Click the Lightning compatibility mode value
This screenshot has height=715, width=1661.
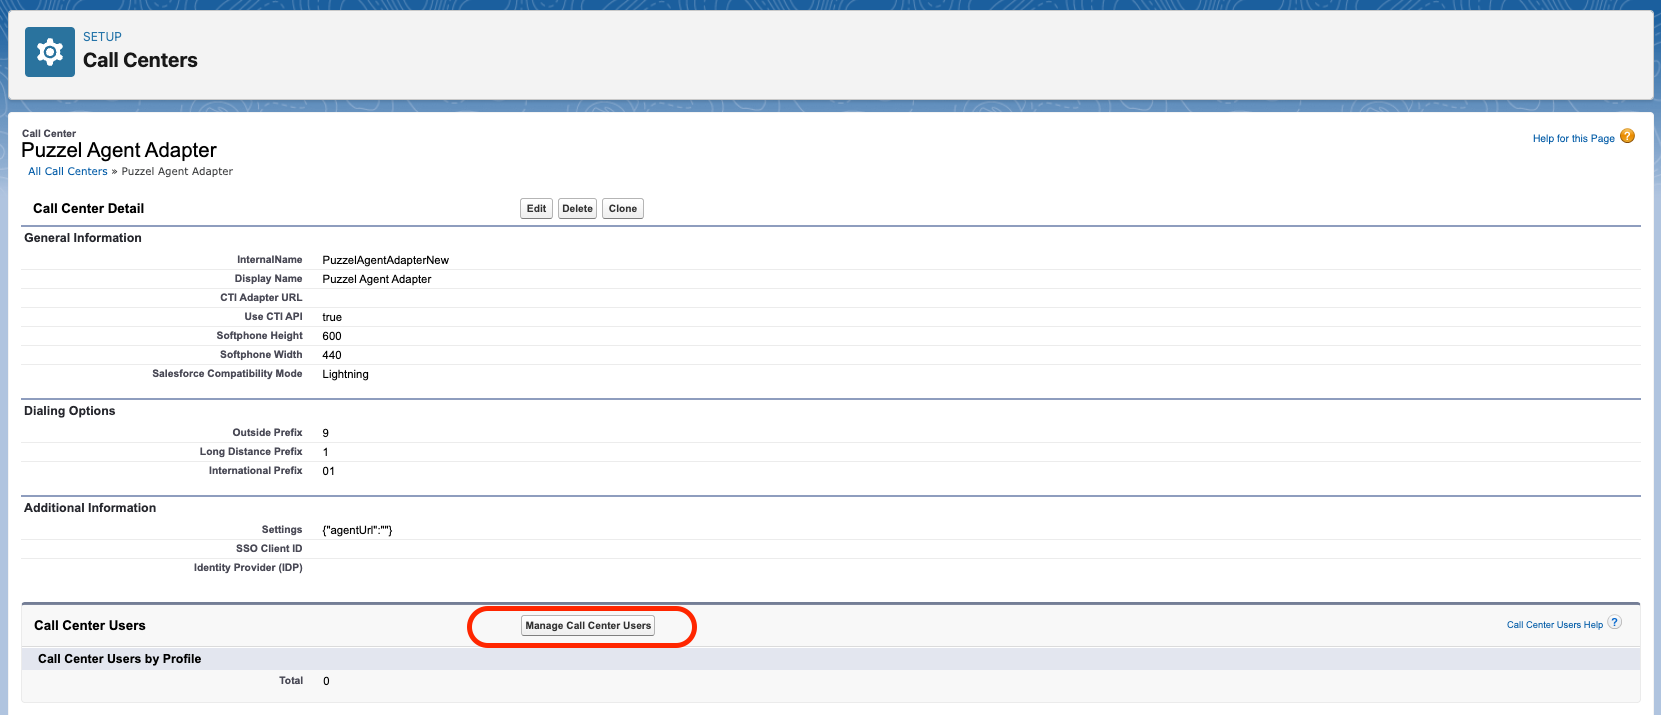[345, 375]
